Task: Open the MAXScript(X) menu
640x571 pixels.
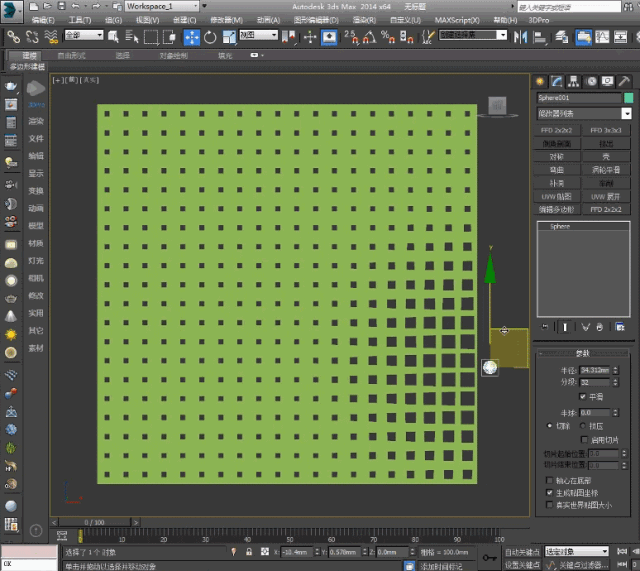Action: tap(457, 20)
